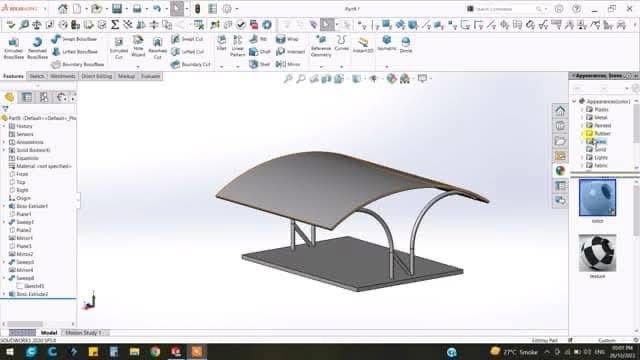Image resolution: width=640 pixels, height=360 pixels.
Task: Select the blue color appearance thumbnail
Action: click(597, 198)
